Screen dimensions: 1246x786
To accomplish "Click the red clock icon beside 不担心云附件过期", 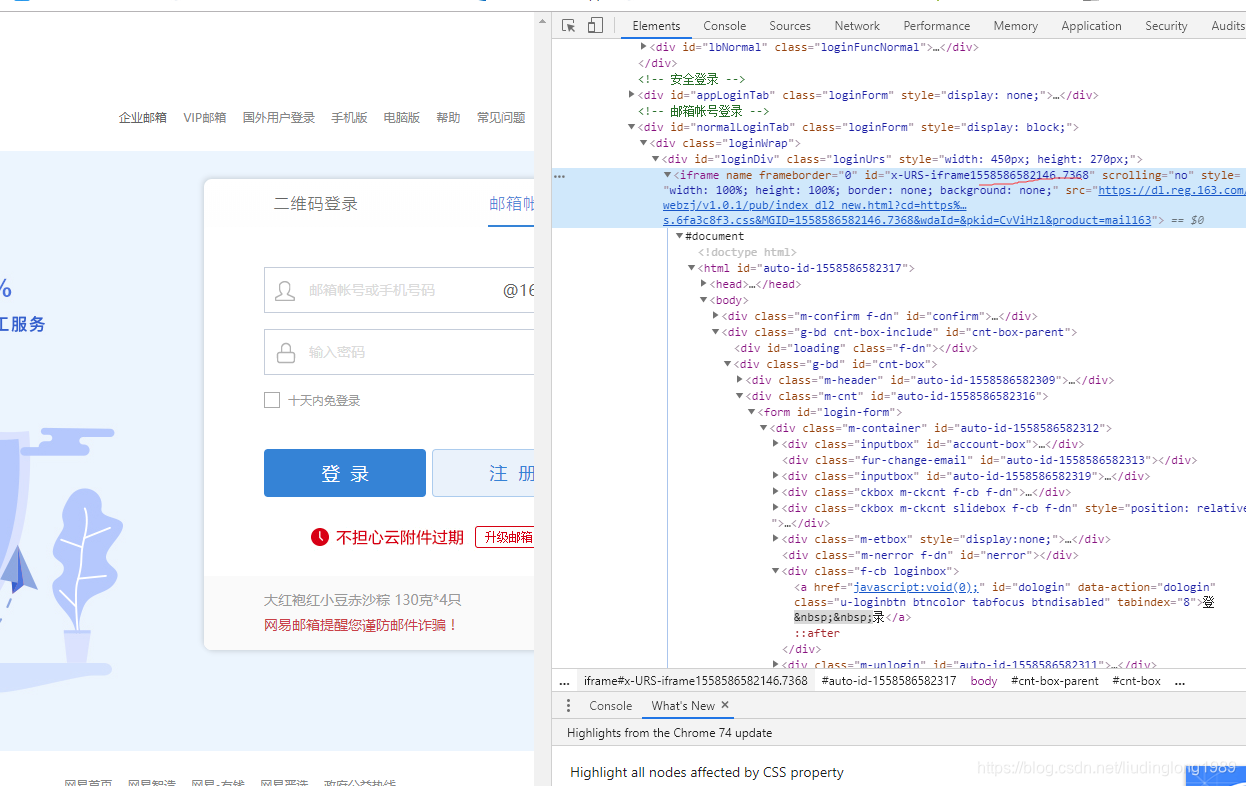I will pos(320,537).
